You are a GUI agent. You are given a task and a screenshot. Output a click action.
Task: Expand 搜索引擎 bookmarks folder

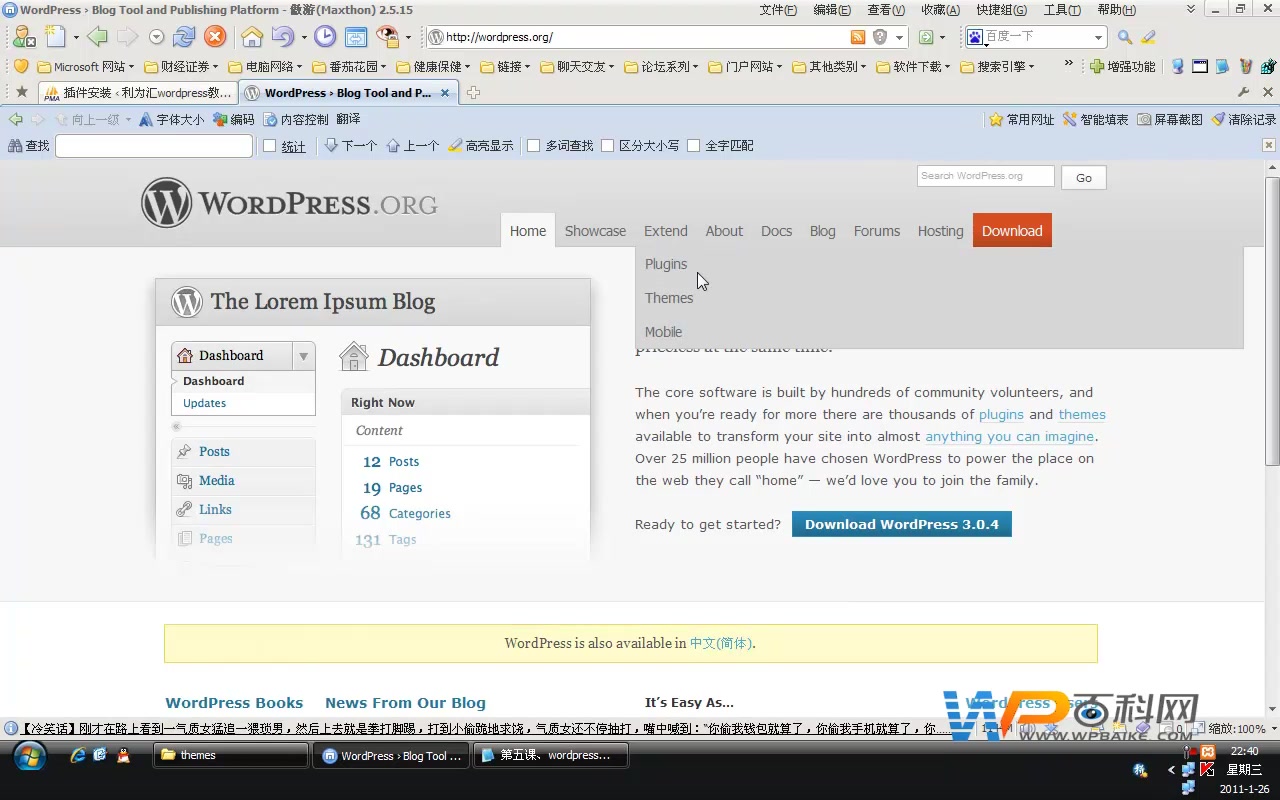(x=997, y=66)
